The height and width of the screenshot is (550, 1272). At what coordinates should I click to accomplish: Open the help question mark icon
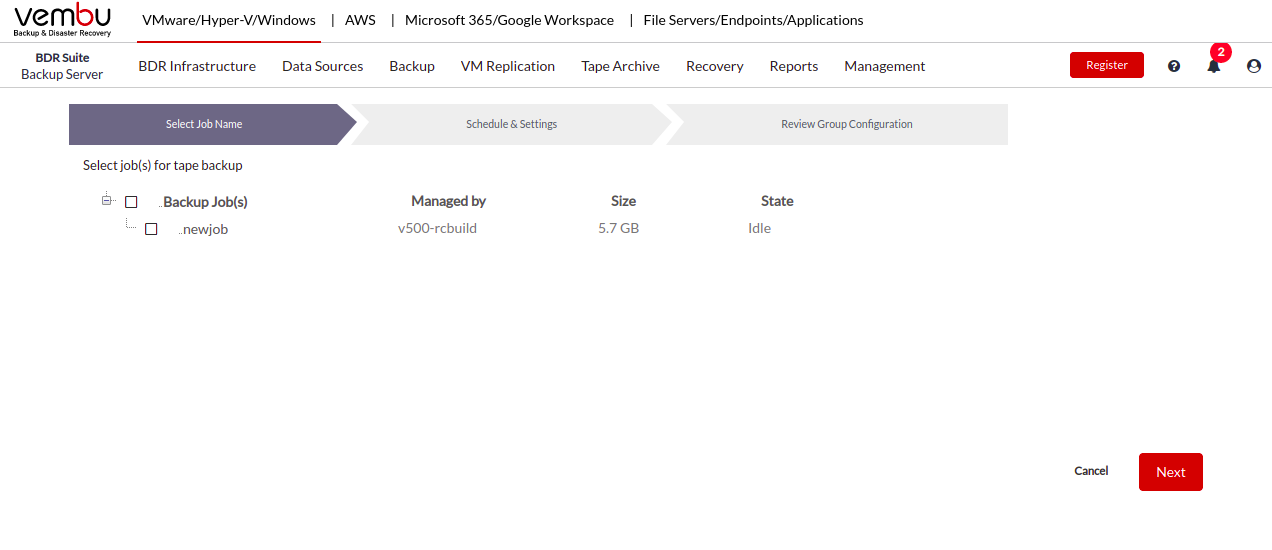tap(1174, 66)
